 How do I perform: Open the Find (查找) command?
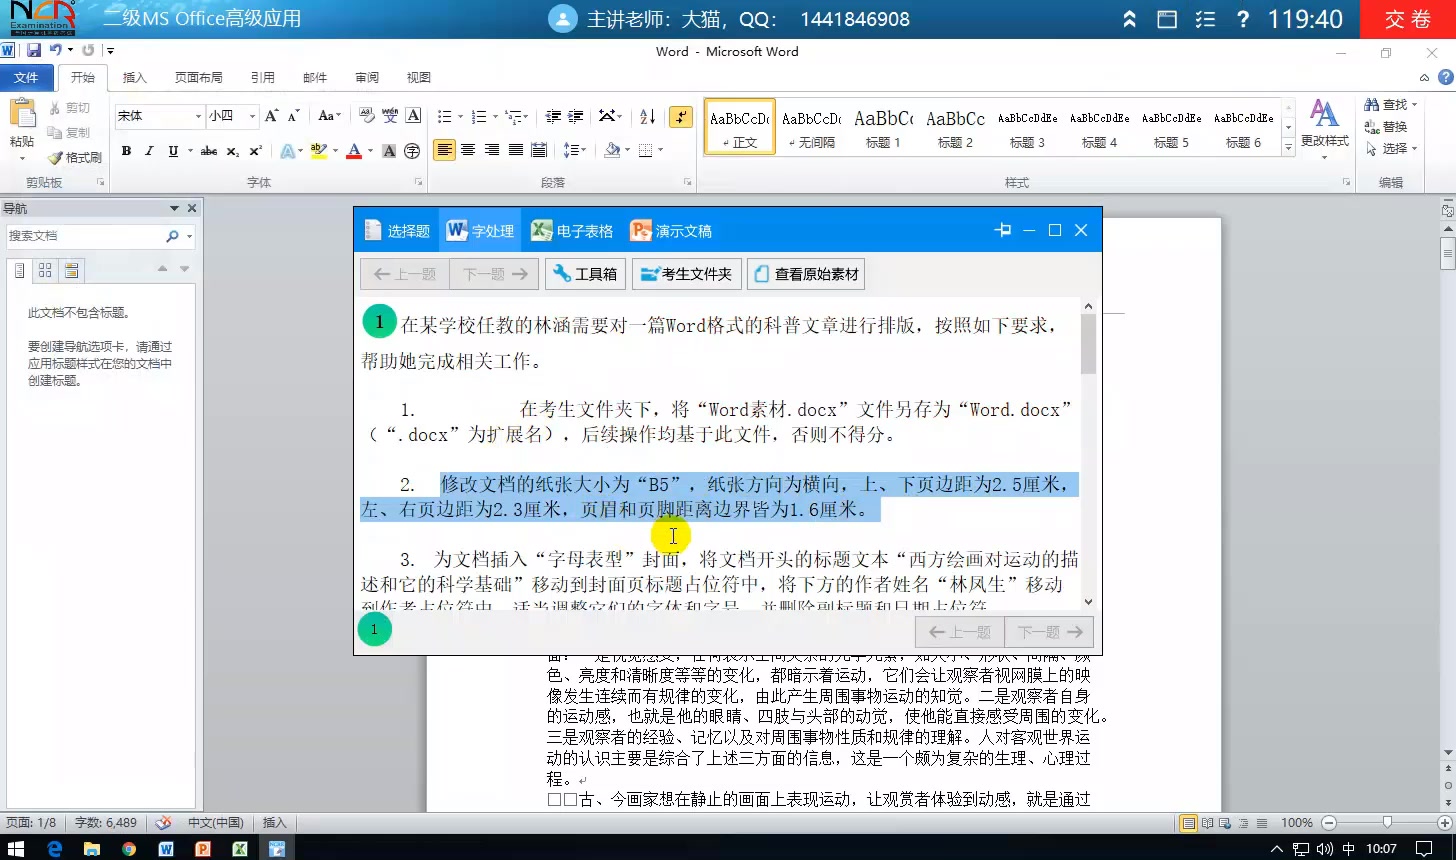pyautogui.click(x=1386, y=105)
